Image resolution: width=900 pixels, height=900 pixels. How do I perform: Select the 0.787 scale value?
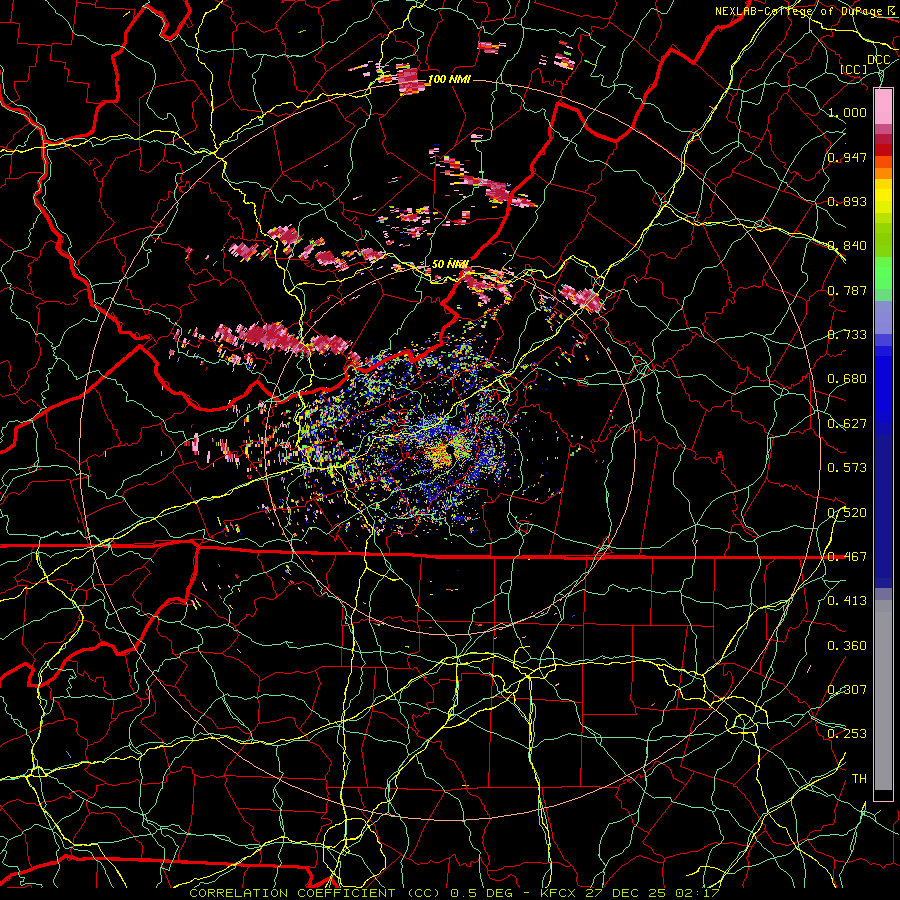[x=847, y=290]
